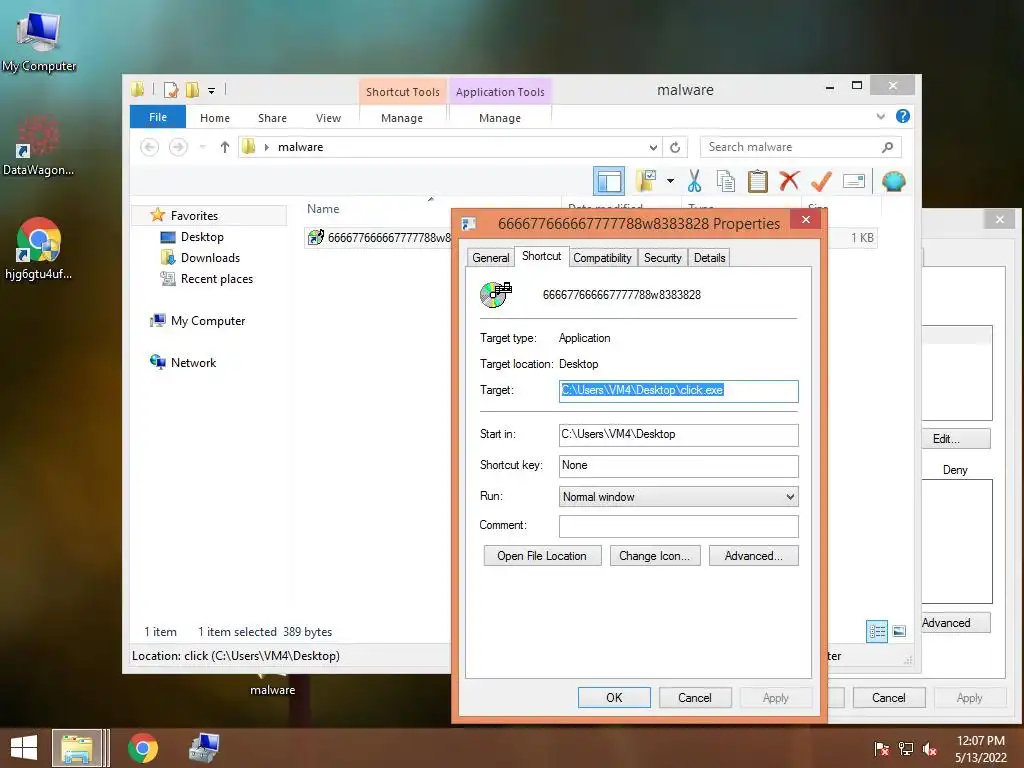Select Network in navigation pane
The image size is (1024, 768).
pos(193,362)
